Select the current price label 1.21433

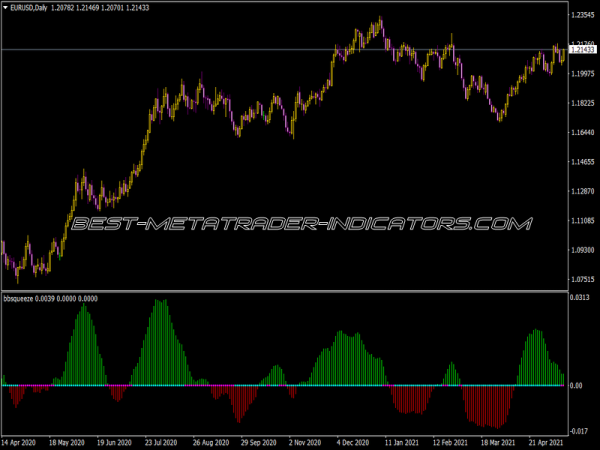pos(582,49)
